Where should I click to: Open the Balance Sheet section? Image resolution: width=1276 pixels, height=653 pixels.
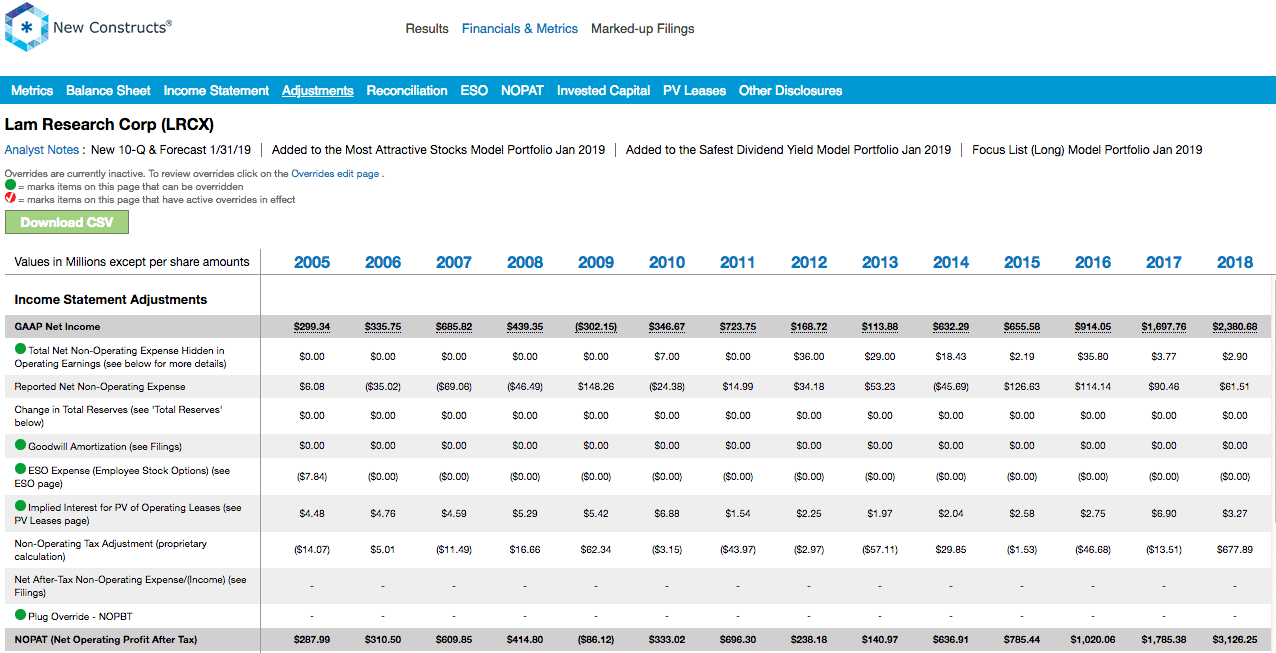[x=108, y=90]
